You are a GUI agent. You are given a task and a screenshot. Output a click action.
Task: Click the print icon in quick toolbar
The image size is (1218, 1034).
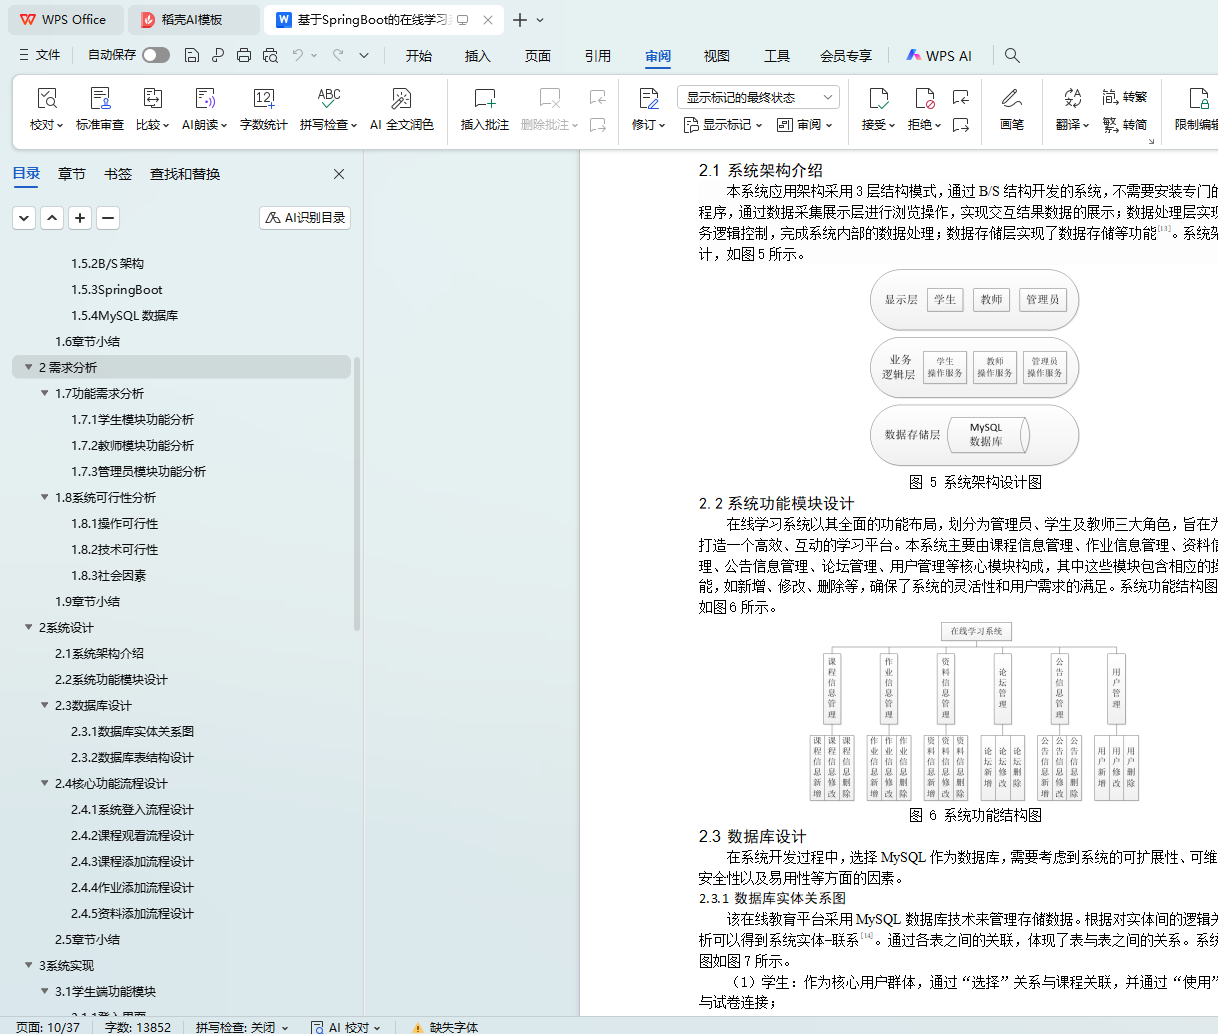[244, 56]
